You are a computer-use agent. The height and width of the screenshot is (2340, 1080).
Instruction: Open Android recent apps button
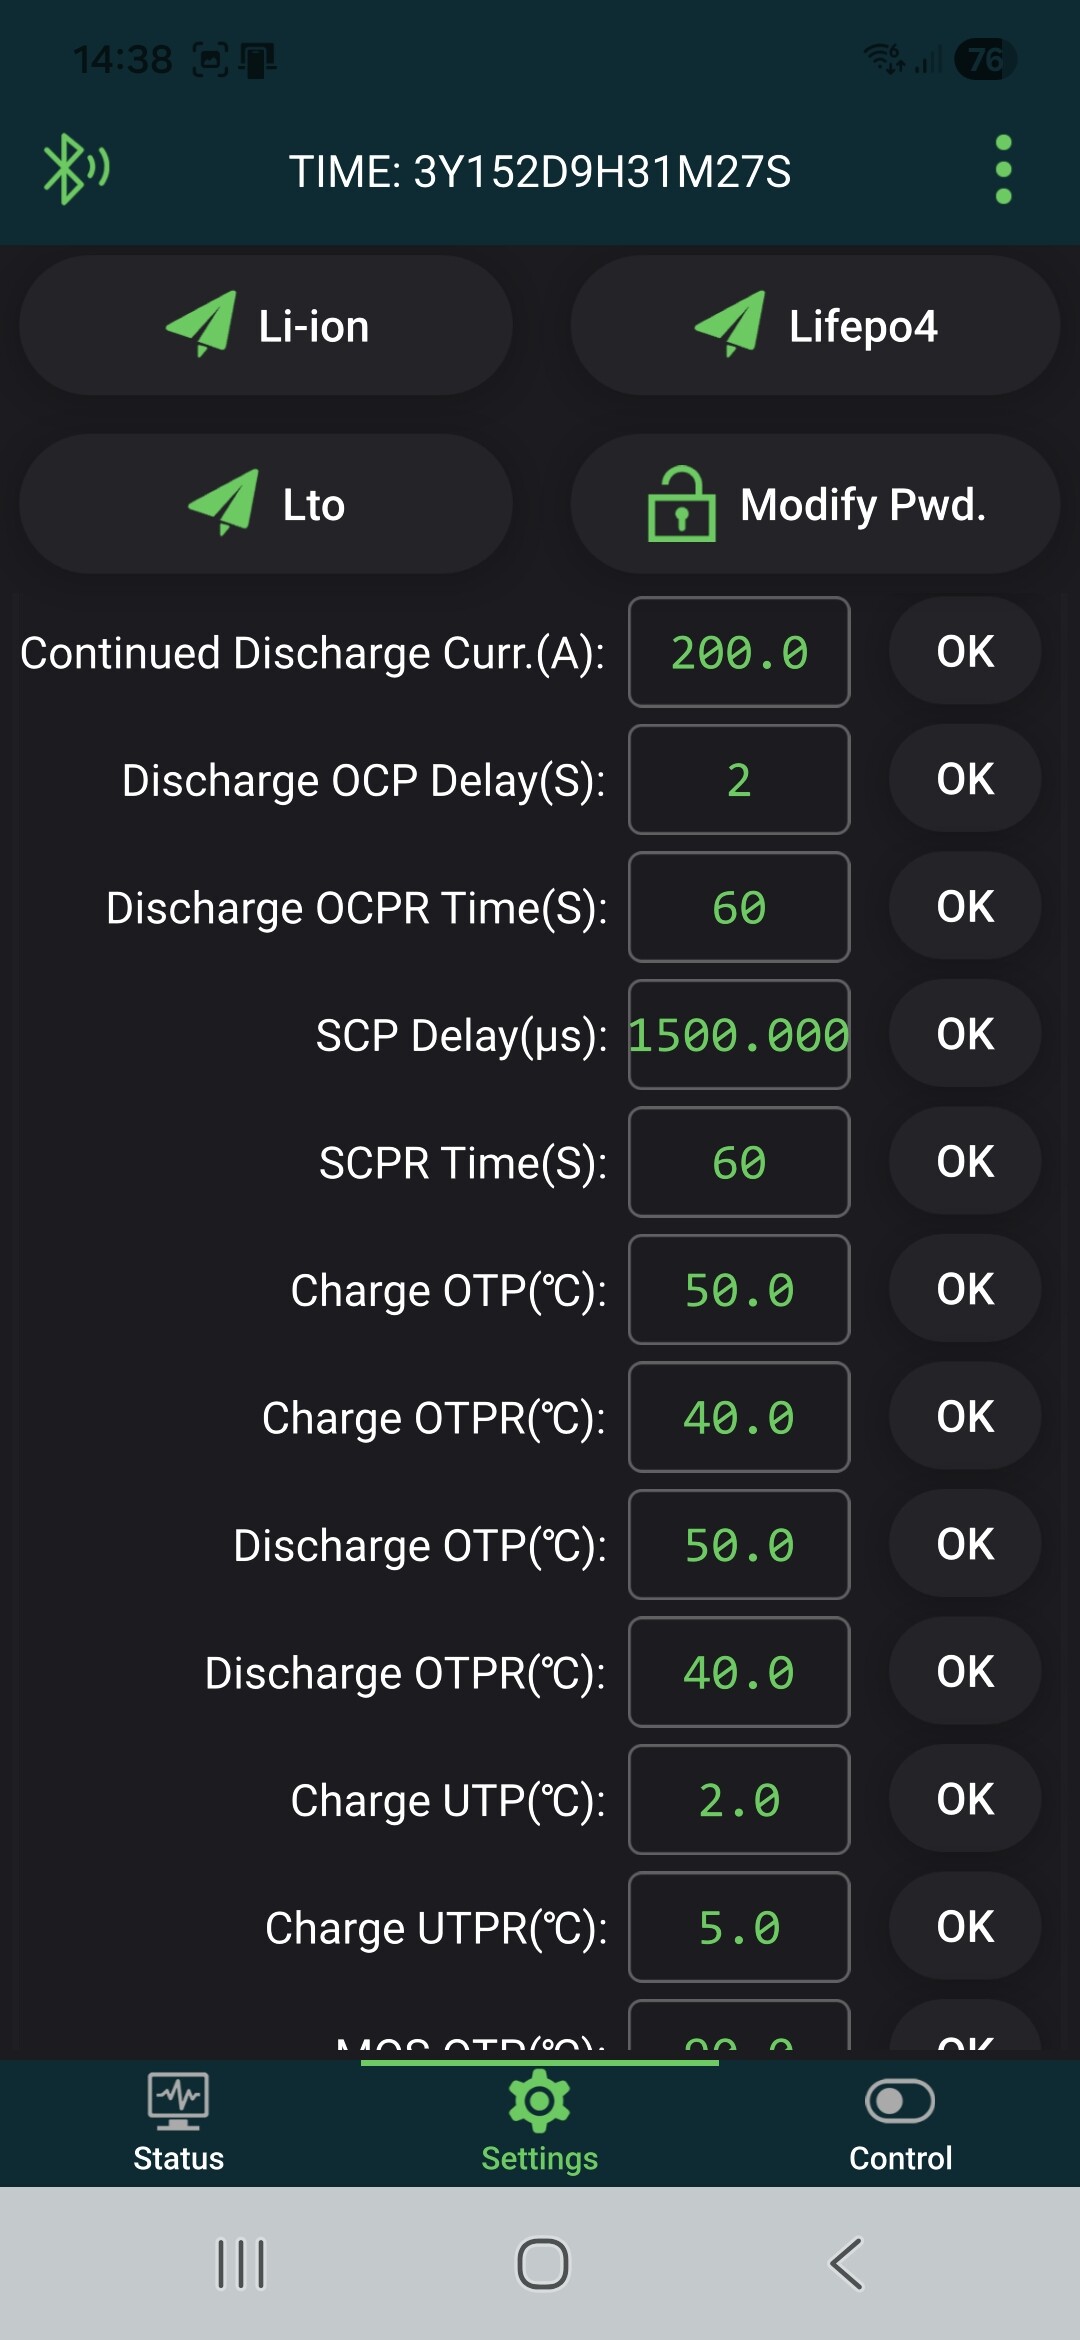coord(241,2264)
